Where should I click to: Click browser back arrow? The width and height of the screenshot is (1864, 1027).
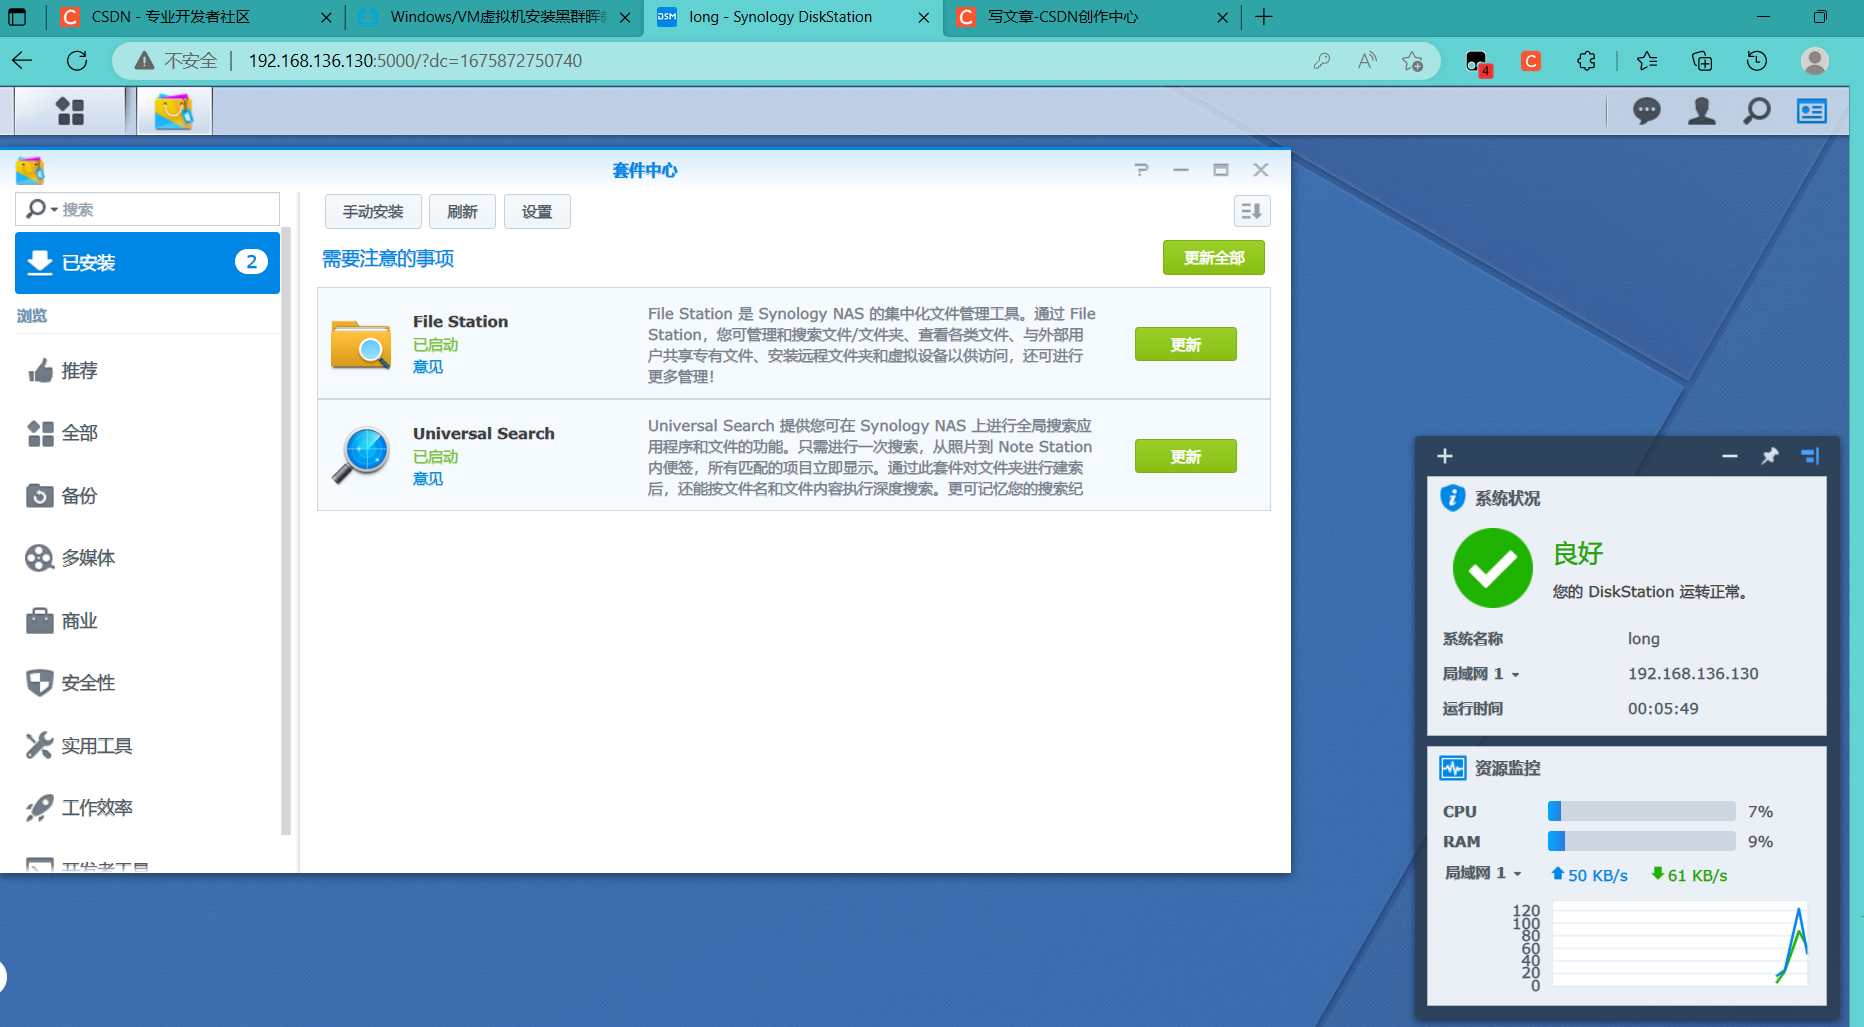click(x=22, y=61)
